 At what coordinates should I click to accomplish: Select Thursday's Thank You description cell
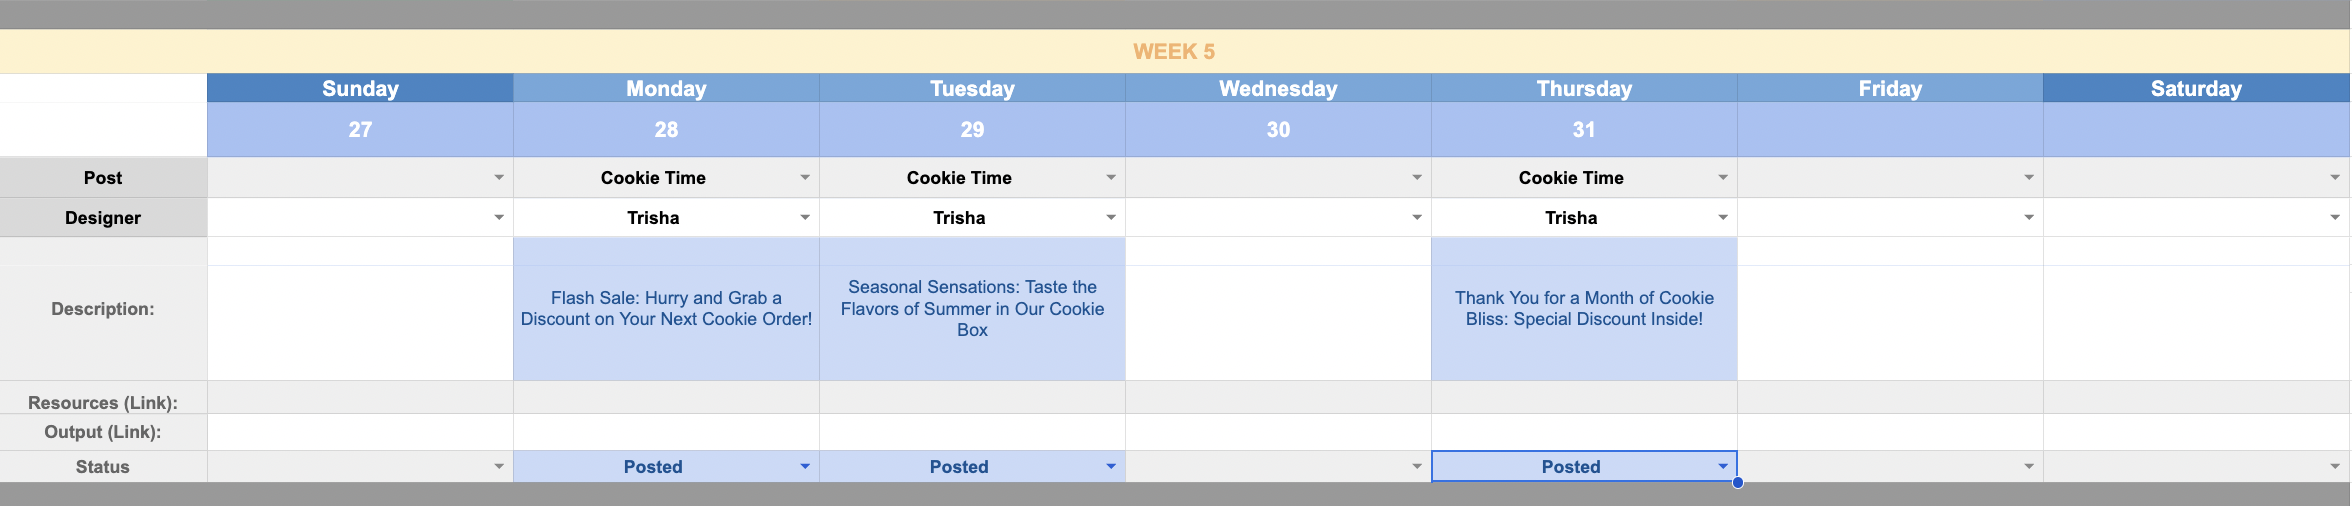(x=1584, y=309)
